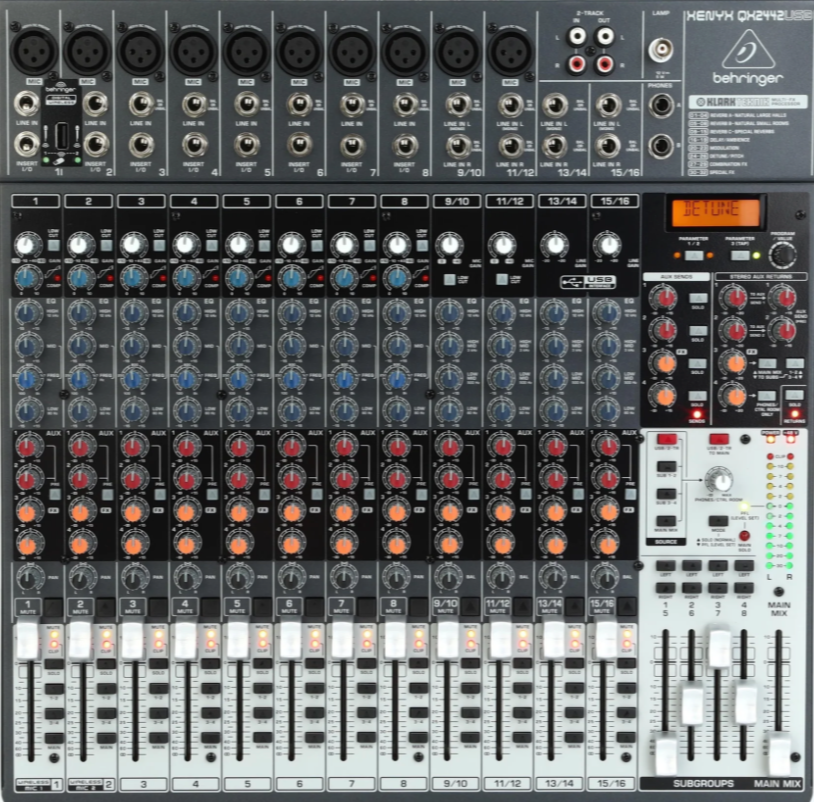
Task: Click the PHONES B headphone jack
Action: [661, 145]
